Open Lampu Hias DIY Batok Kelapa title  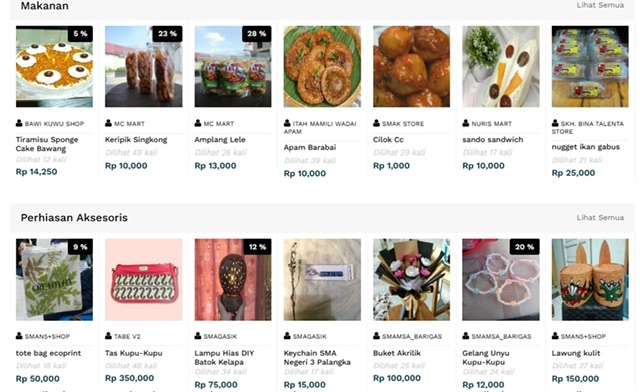point(224,357)
